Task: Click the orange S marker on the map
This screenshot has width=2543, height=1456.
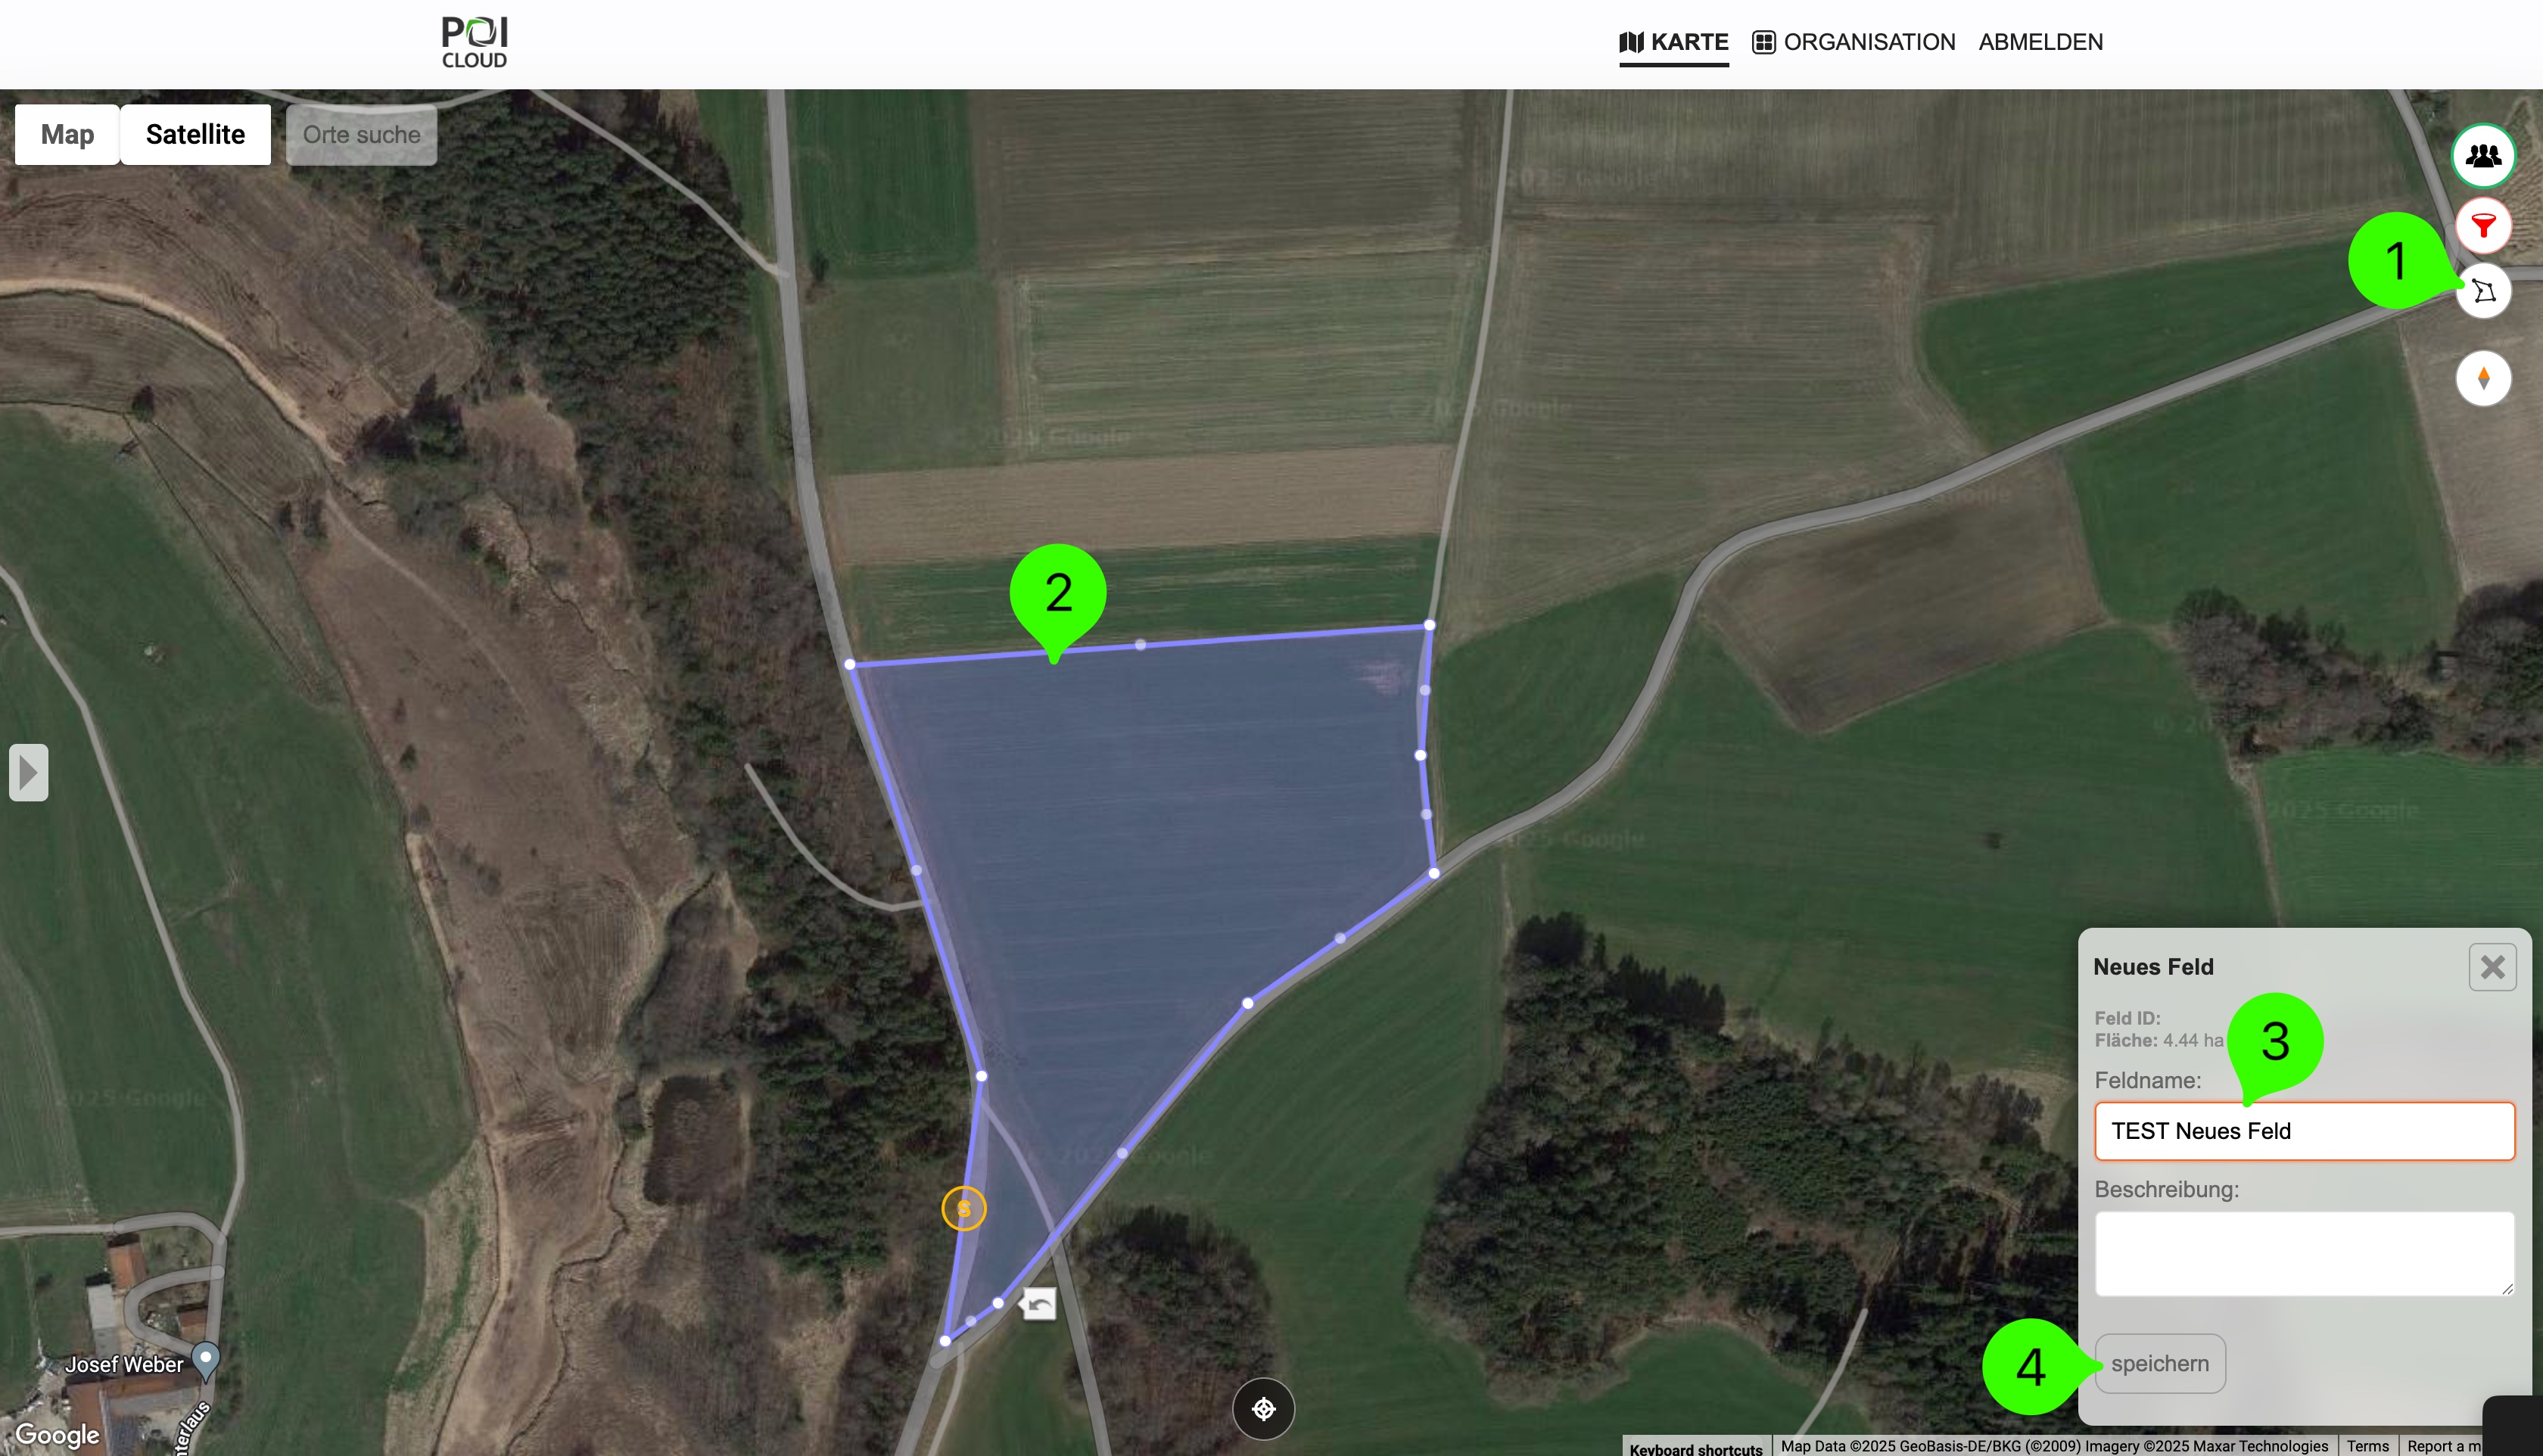Action: [x=964, y=1209]
